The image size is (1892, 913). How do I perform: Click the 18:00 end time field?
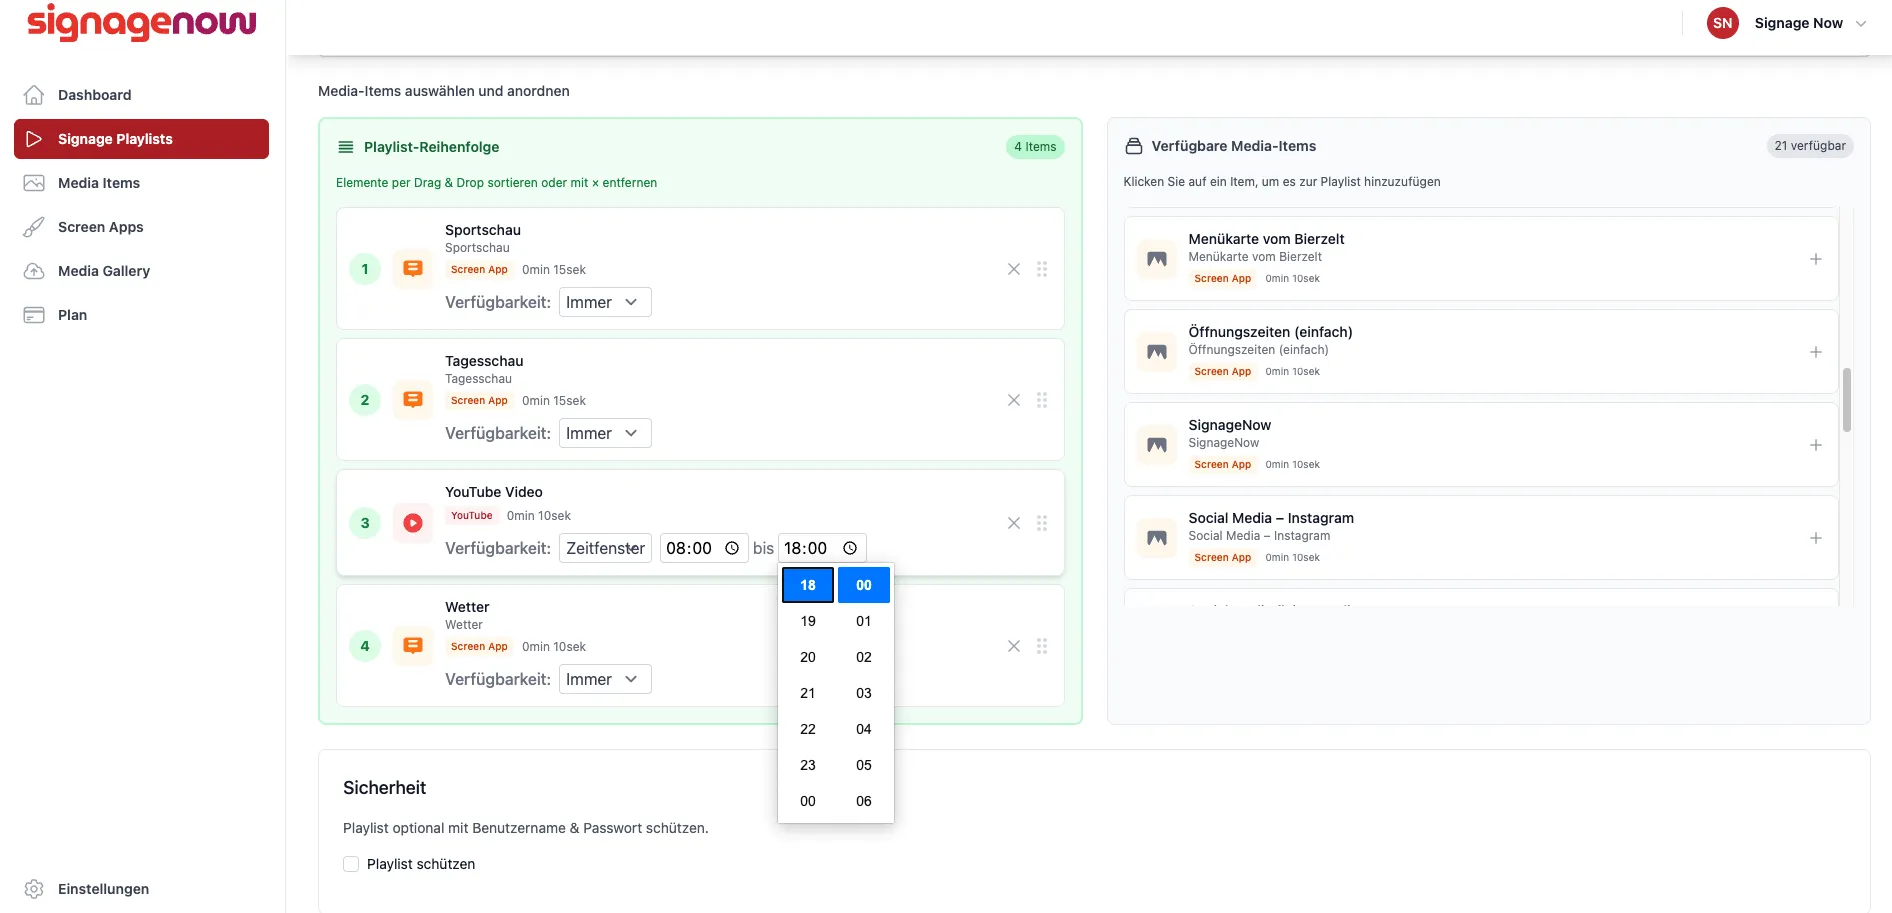tap(822, 548)
